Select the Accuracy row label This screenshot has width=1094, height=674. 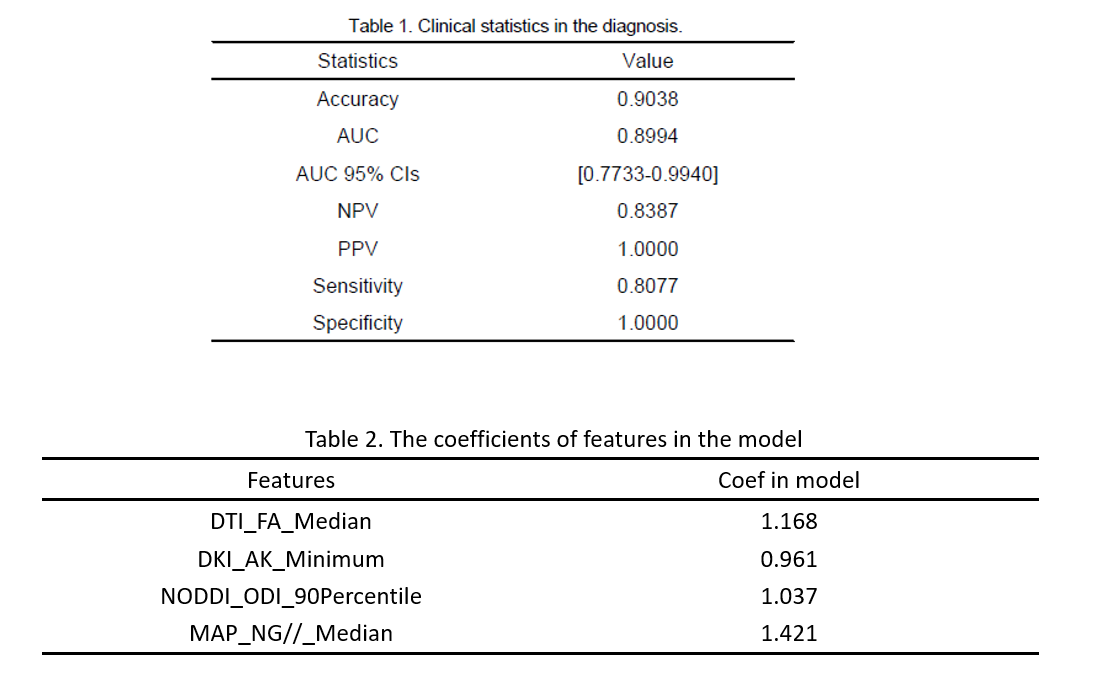[357, 99]
